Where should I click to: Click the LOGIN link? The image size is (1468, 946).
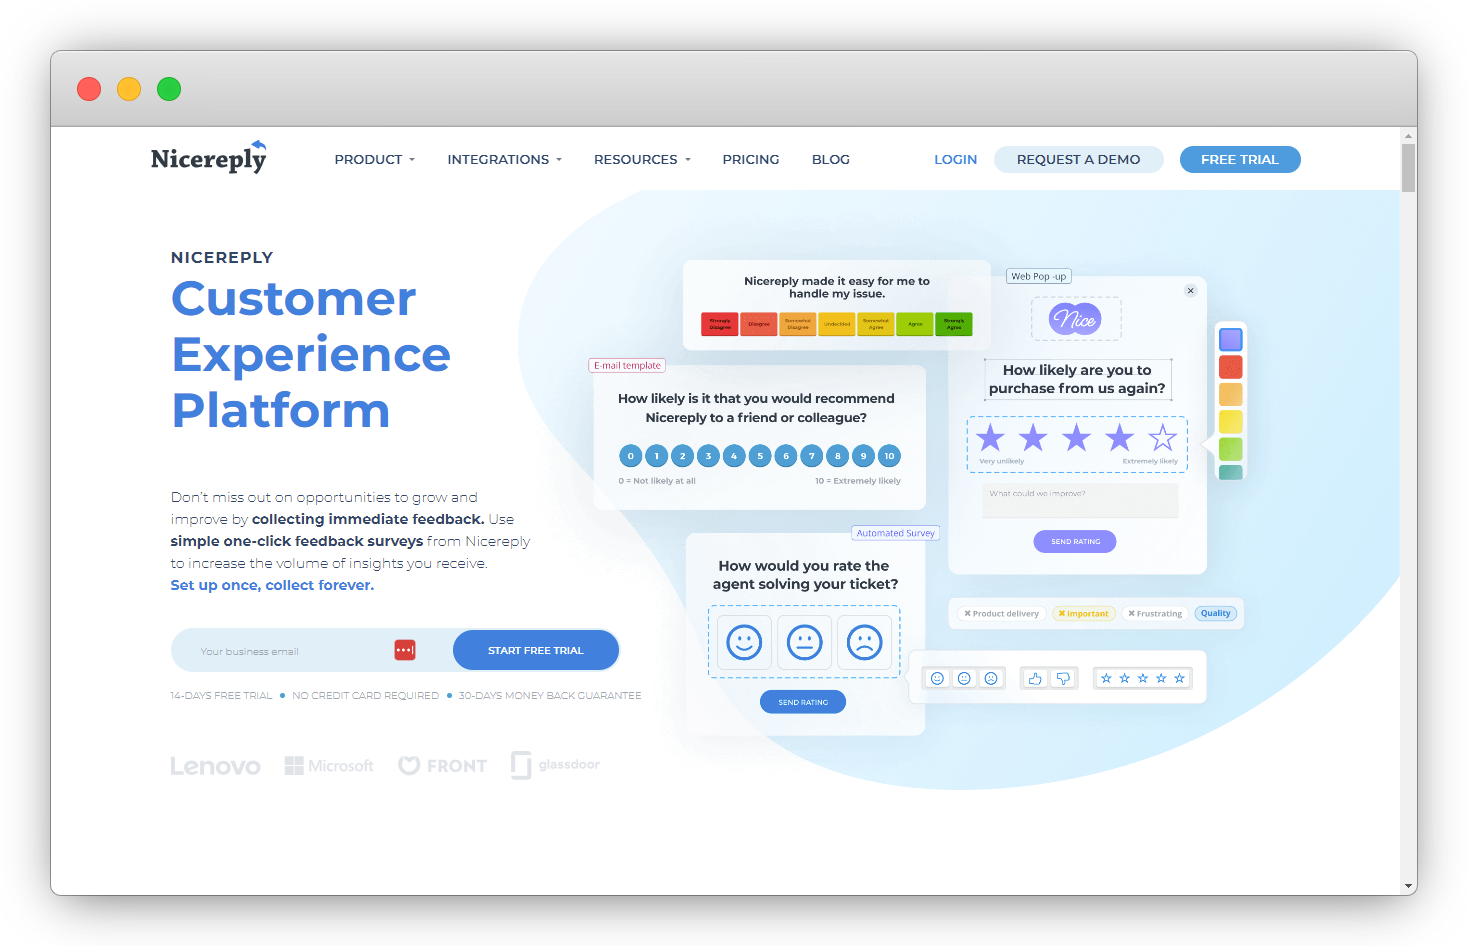[x=956, y=159]
